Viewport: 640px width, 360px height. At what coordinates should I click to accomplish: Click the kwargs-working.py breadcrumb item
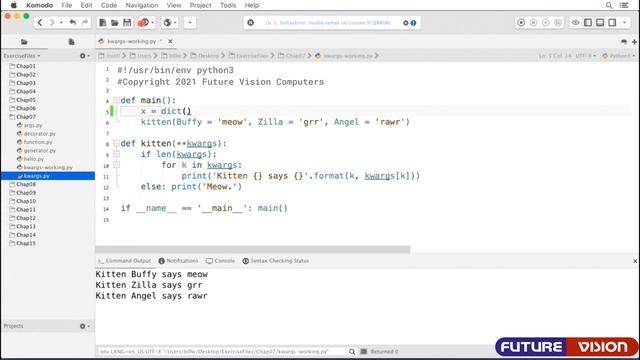(344, 56)
